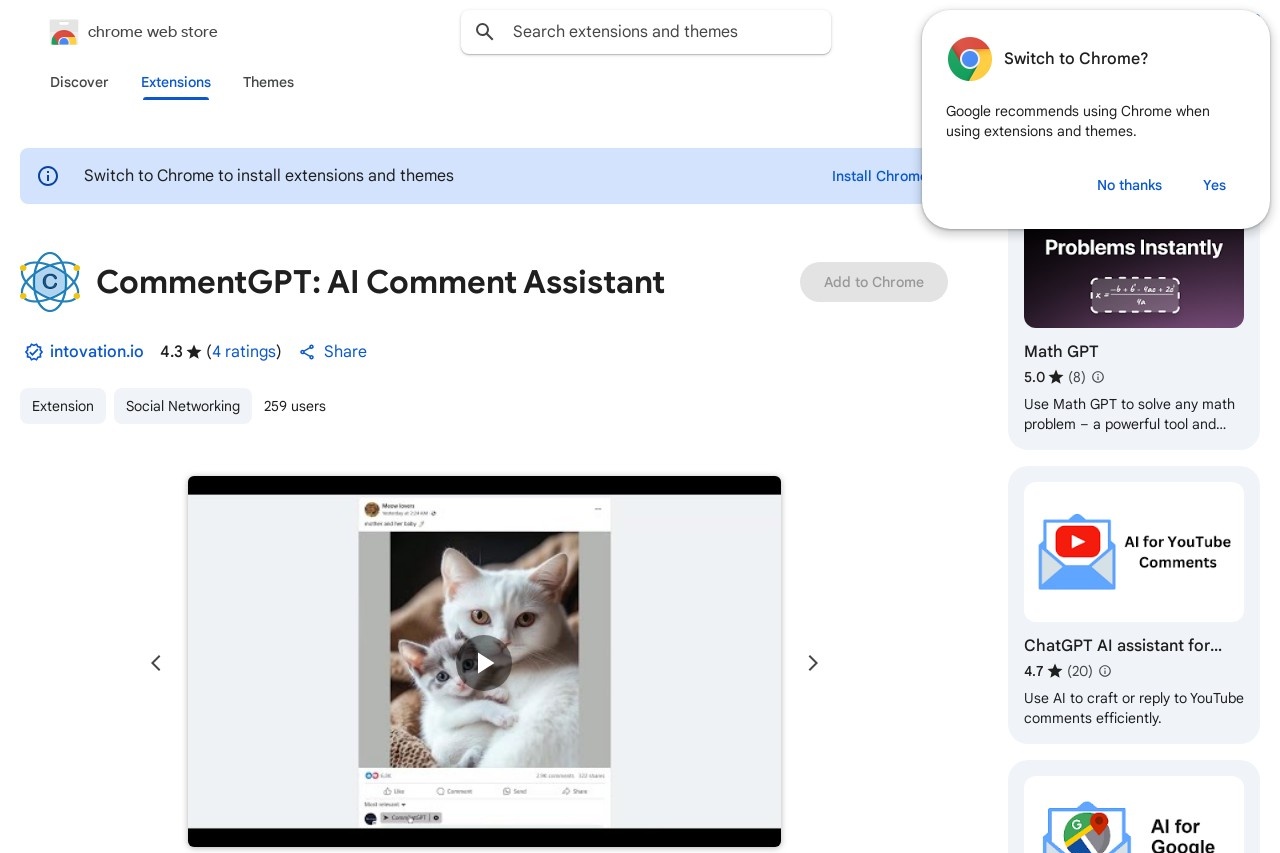
Task: Click info icon next to ChatGPT AI assistant rating
Action: coord(1105,671)
